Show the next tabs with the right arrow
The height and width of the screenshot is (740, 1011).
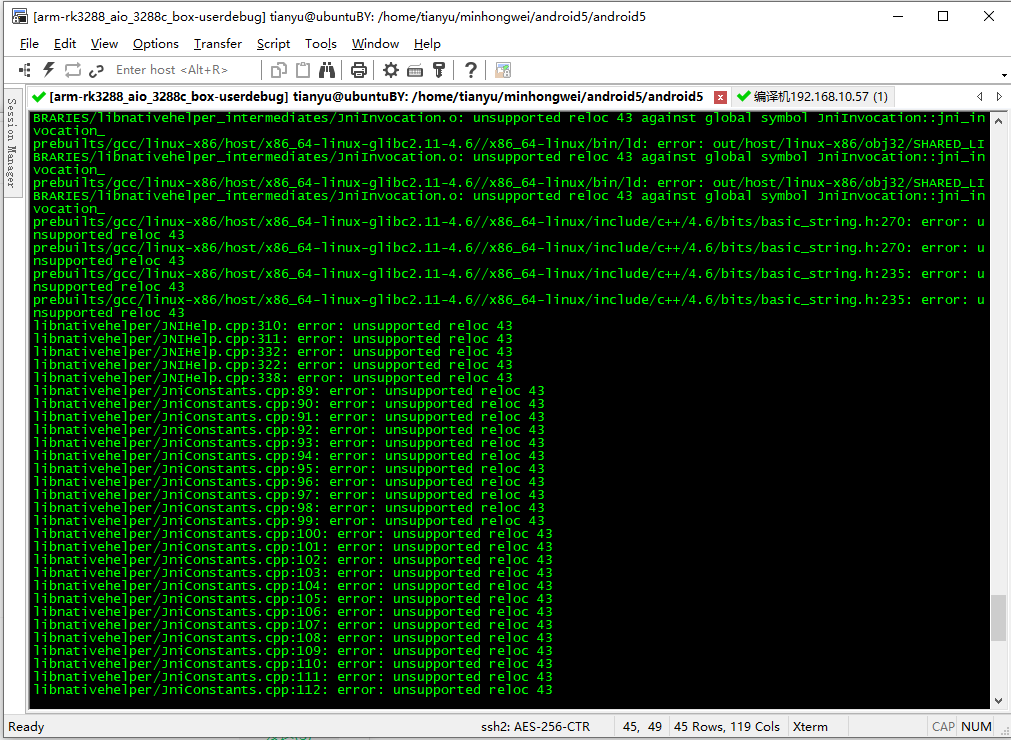click(x=999, y=97)
